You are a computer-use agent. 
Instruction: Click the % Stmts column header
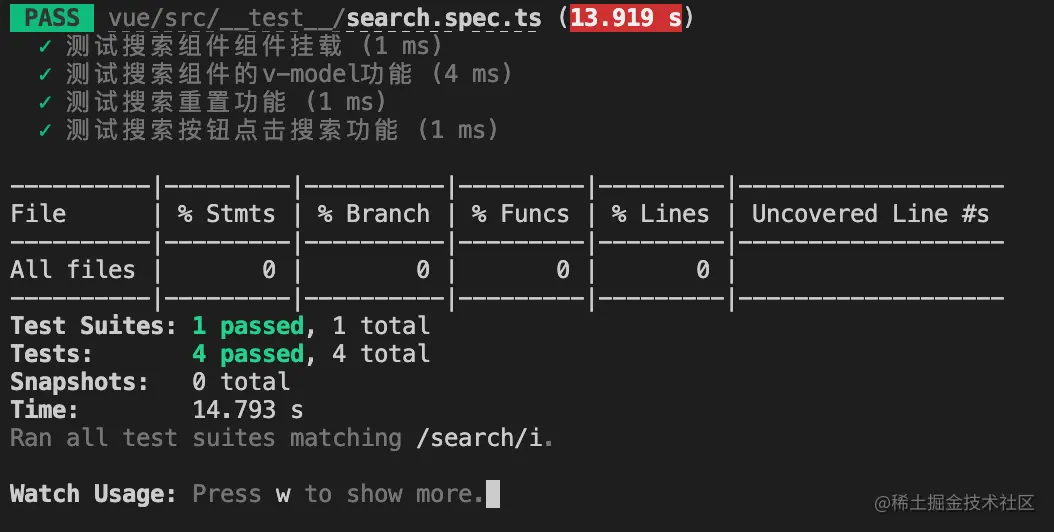[x=226, y=214]
